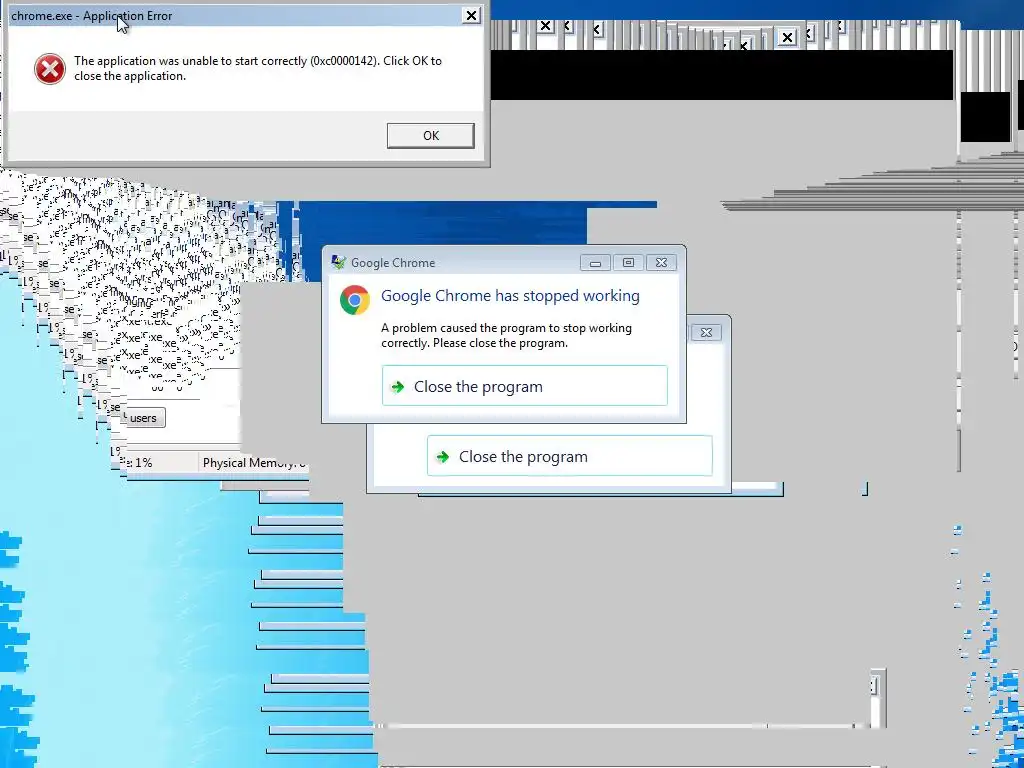Click the 'A problem caused the program' description text
The height and width of the screenshot is (768, 1024).
pyautogui.click(x=506, y=335)
